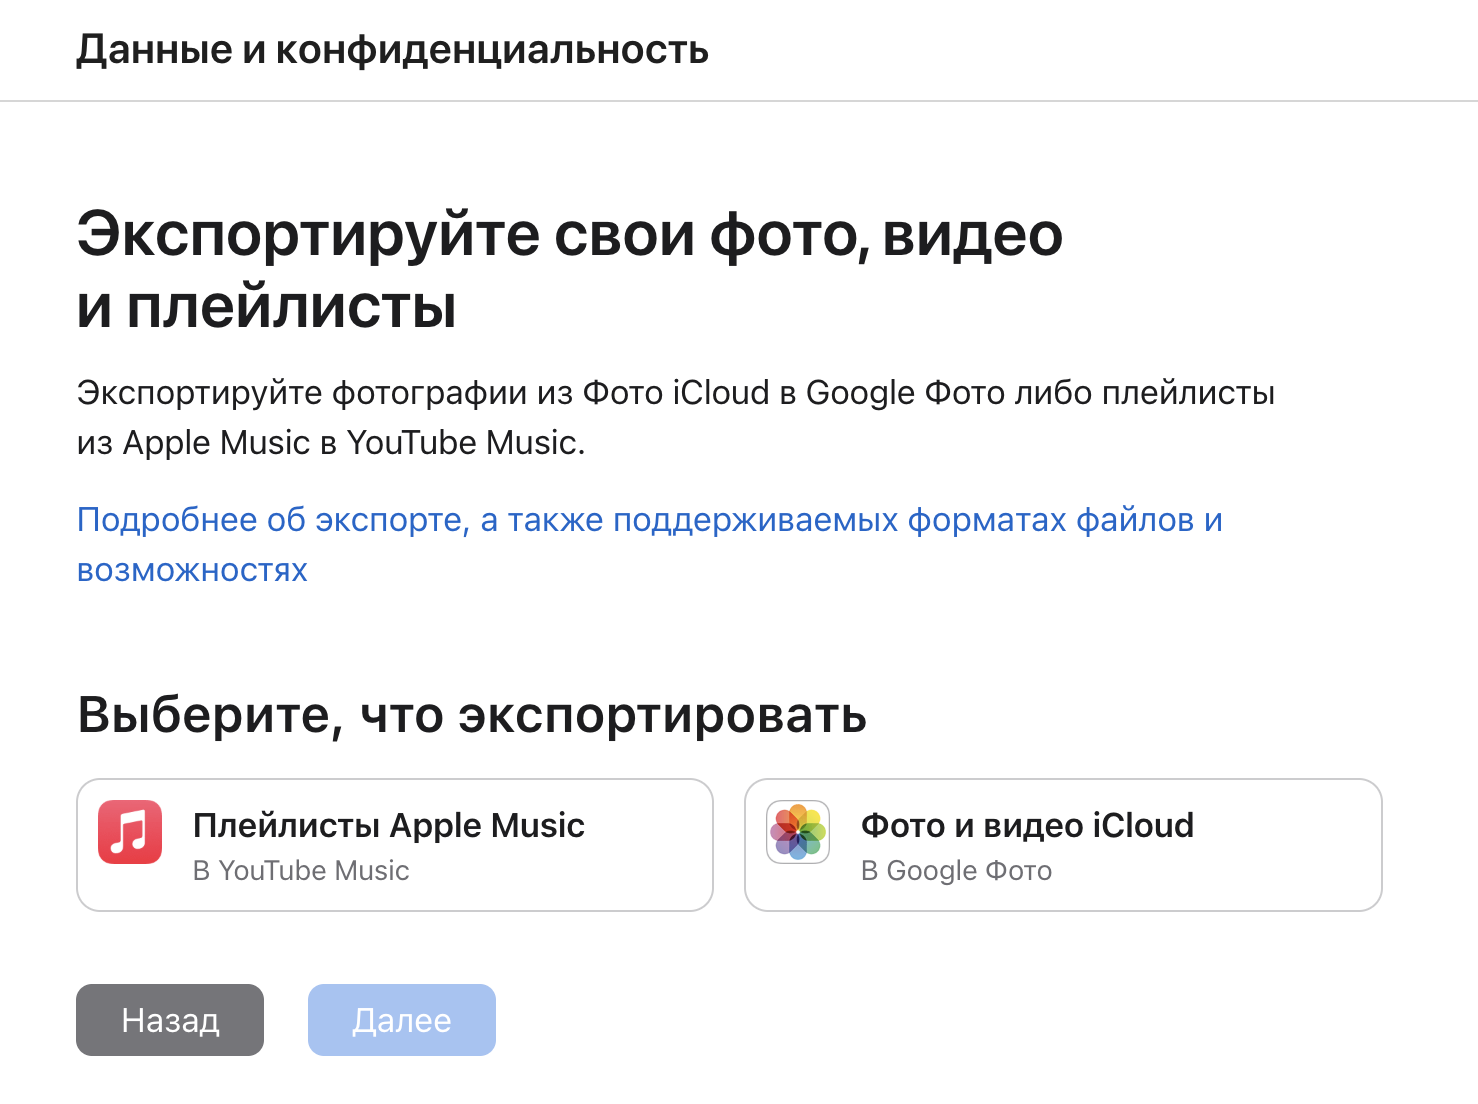Click the В YouTube Music subtitle
This screenshot has height=1104, width=1478.
point(301,871)
